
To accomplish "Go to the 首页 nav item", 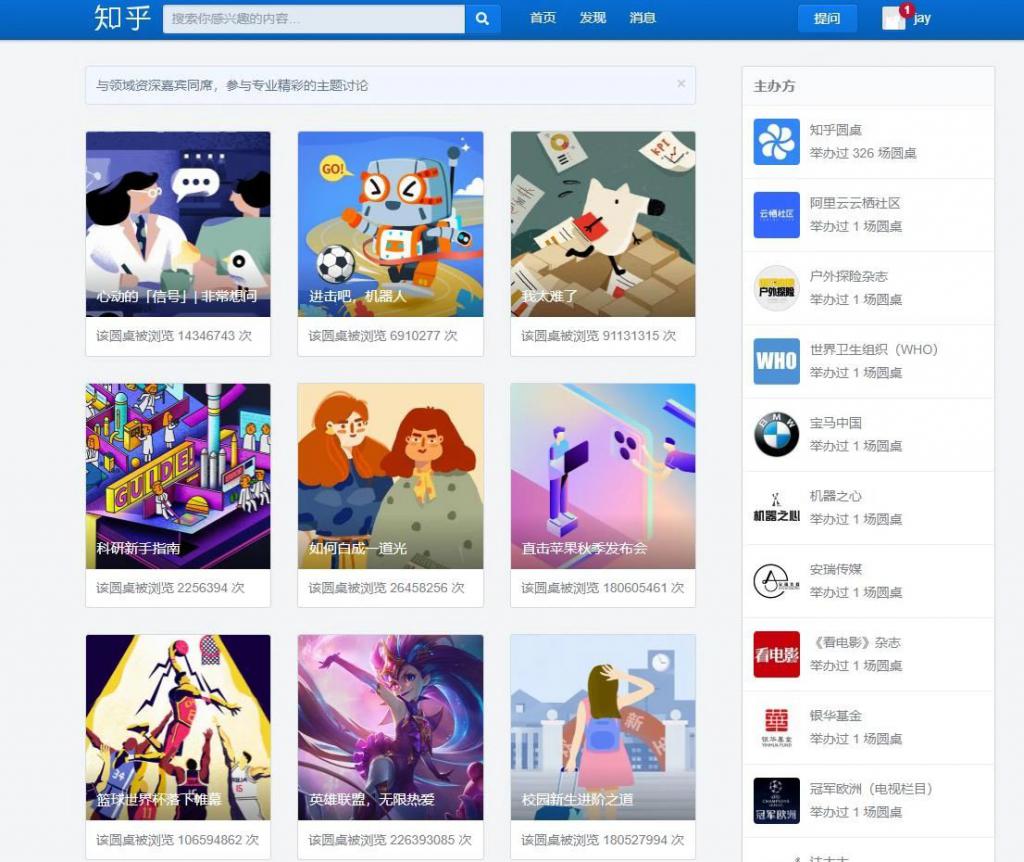I will (543, 18).
